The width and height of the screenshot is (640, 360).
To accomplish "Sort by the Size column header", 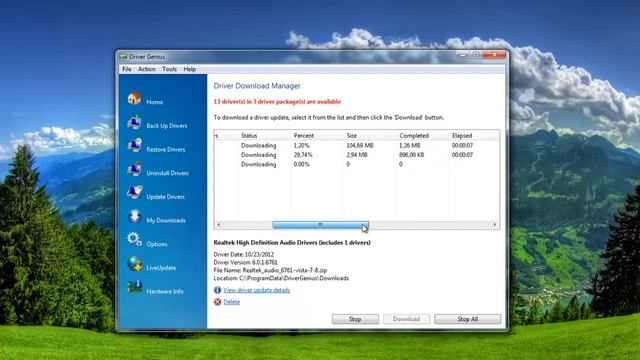I will 351,136.
